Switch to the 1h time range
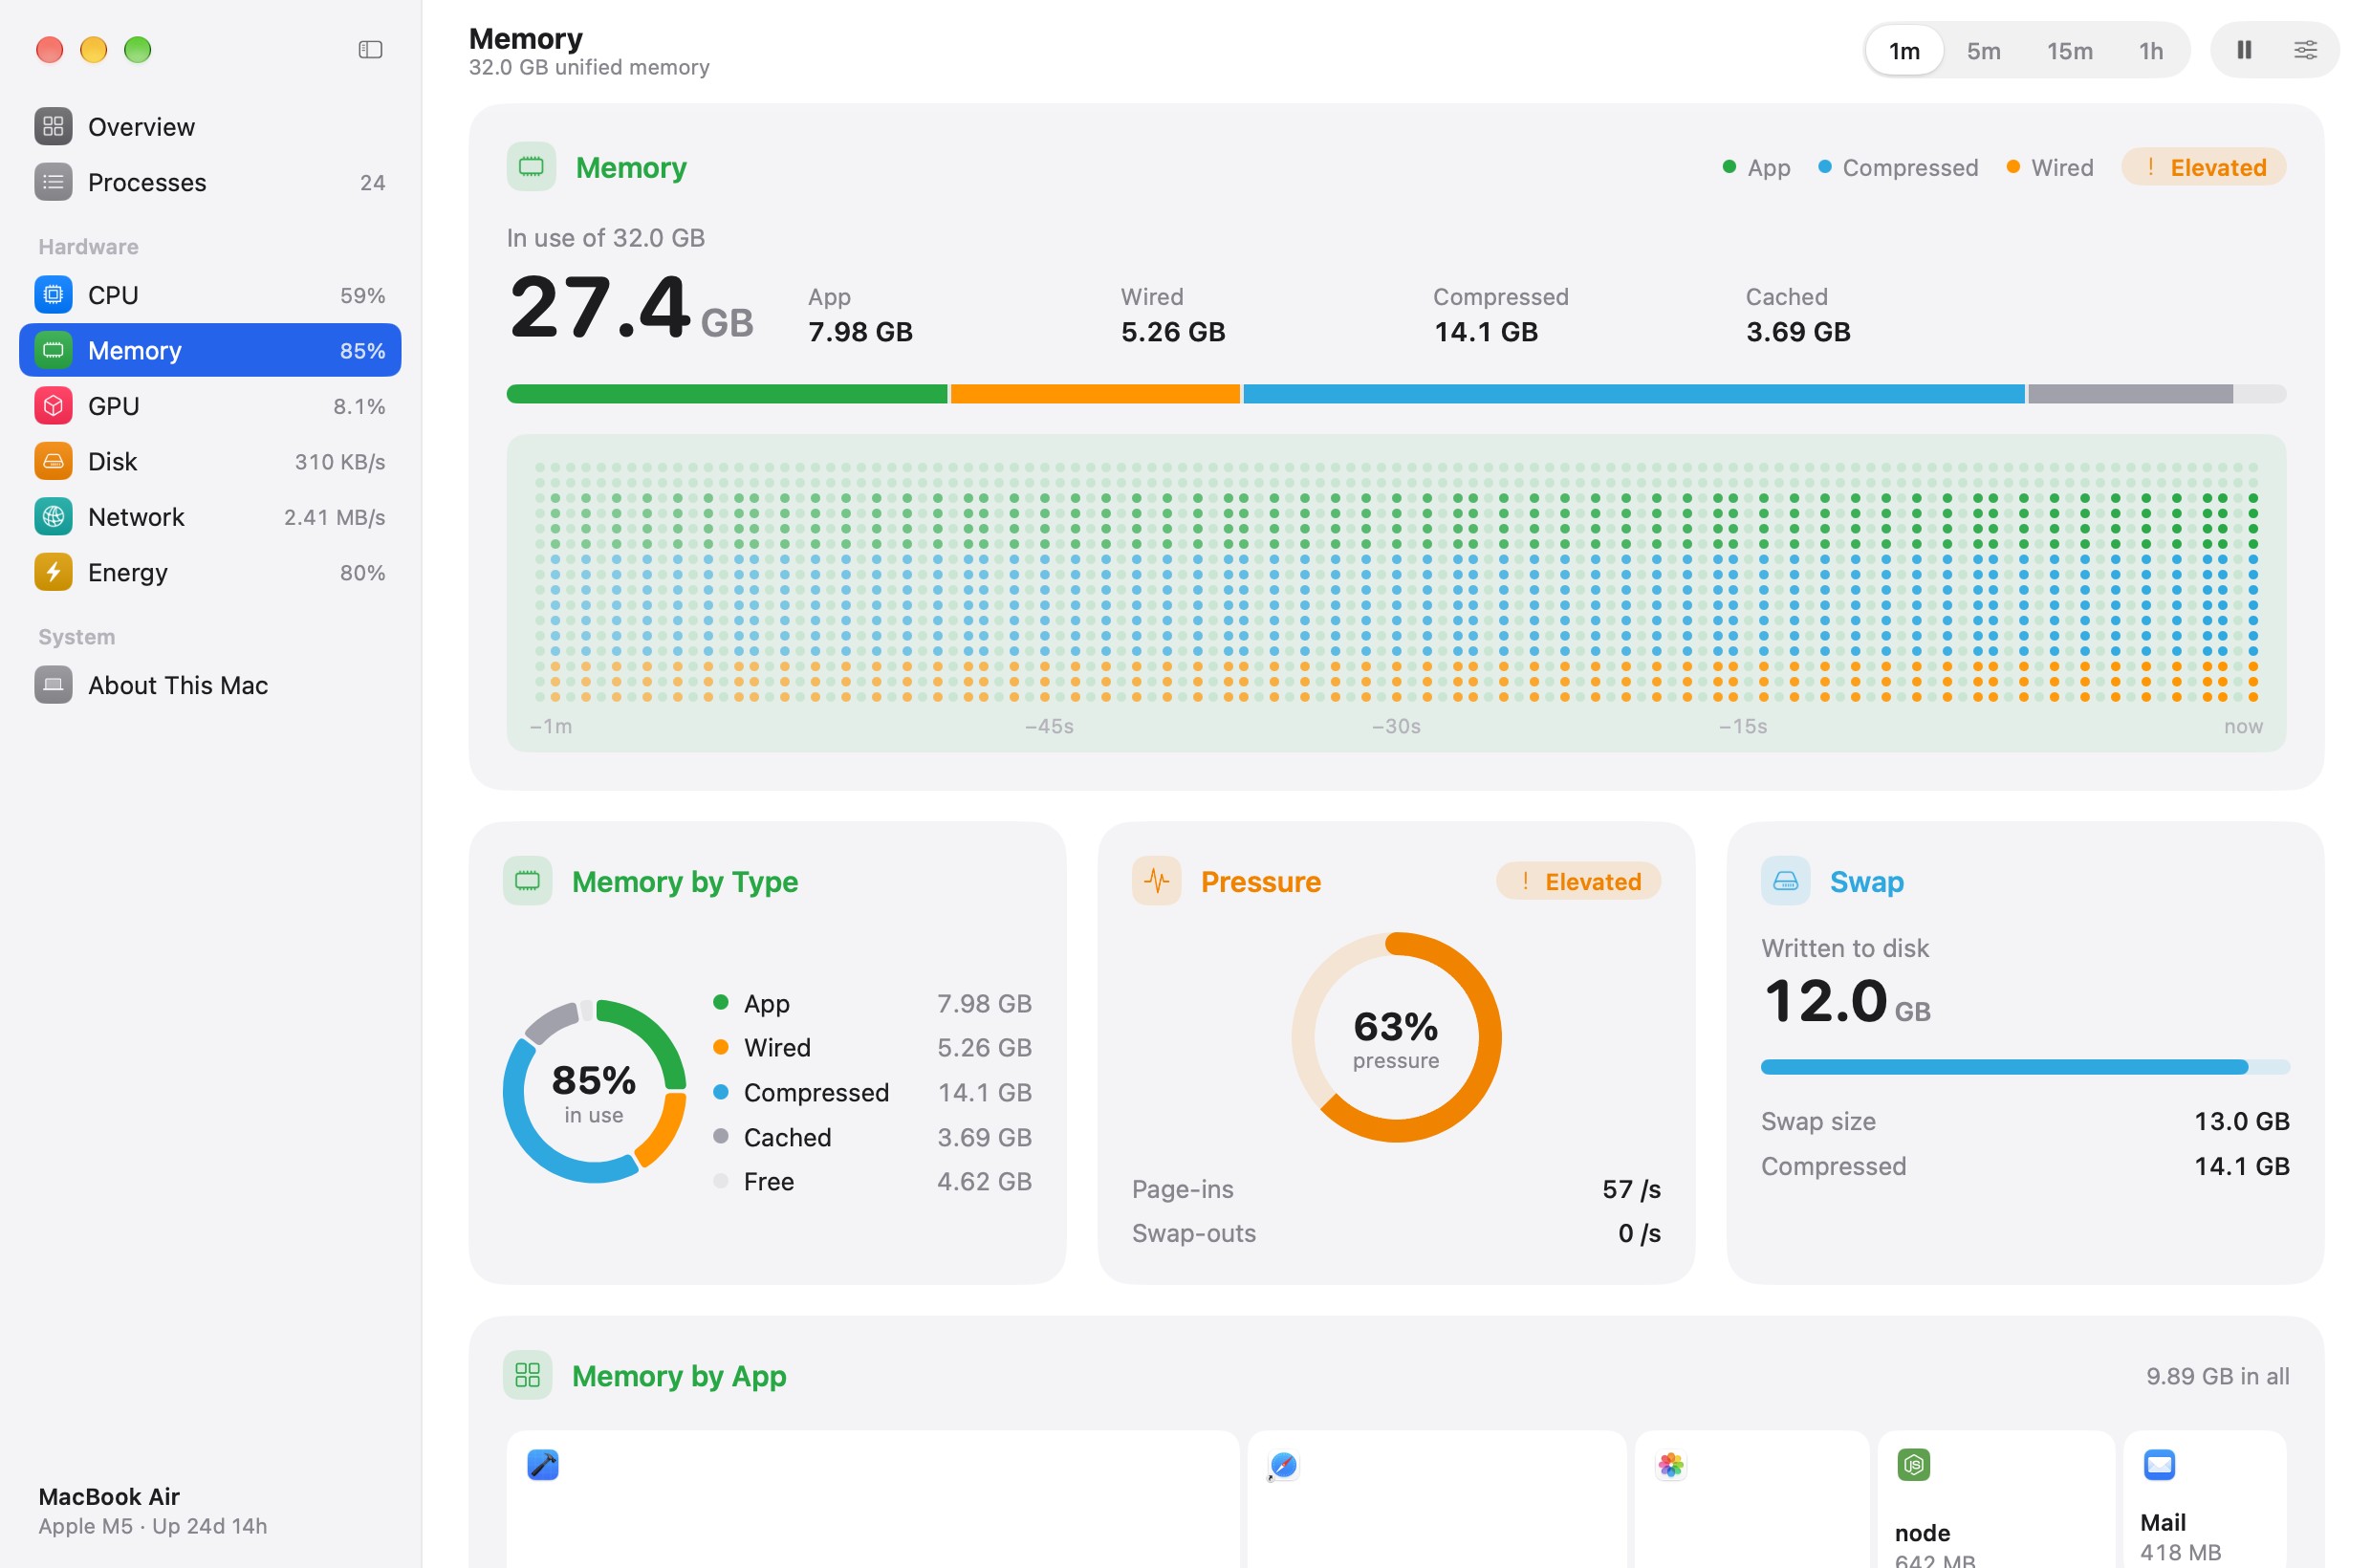This screenshot has height=1568, width=2371. coord(2151,50)
